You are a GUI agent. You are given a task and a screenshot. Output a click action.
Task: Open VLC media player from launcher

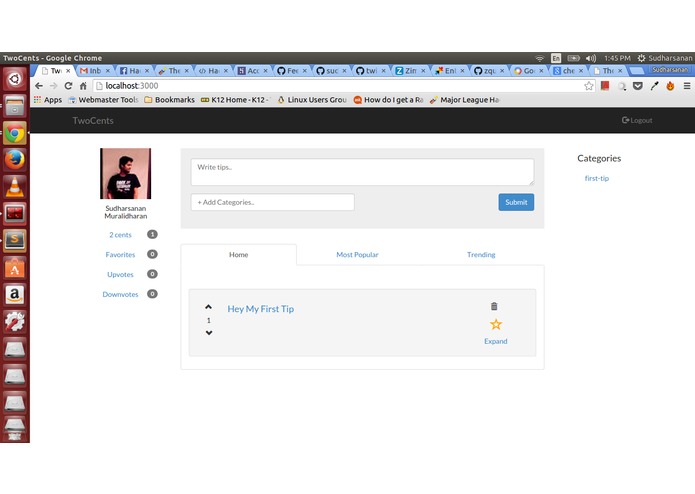coord(15,187)
